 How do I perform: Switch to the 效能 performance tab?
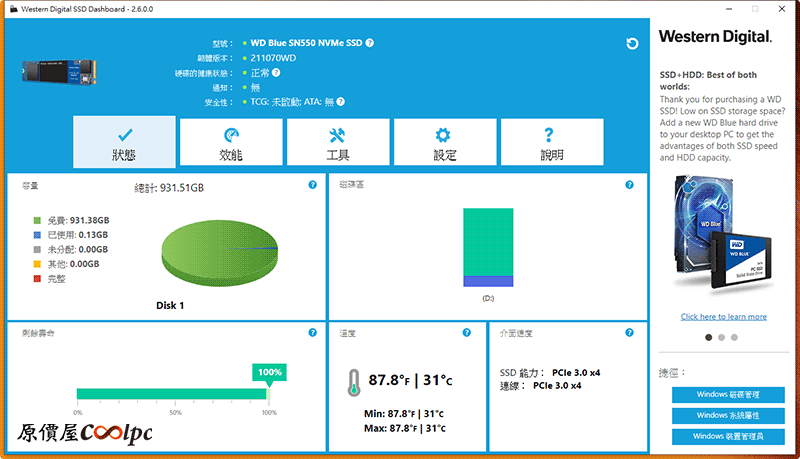point(231,142)
